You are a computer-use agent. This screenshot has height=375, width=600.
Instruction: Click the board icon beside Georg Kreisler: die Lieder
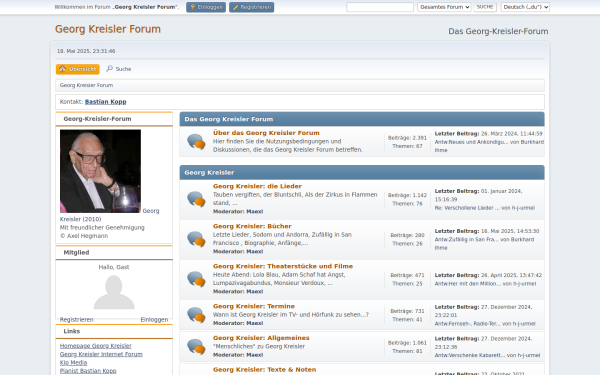[x=196, y=199]
